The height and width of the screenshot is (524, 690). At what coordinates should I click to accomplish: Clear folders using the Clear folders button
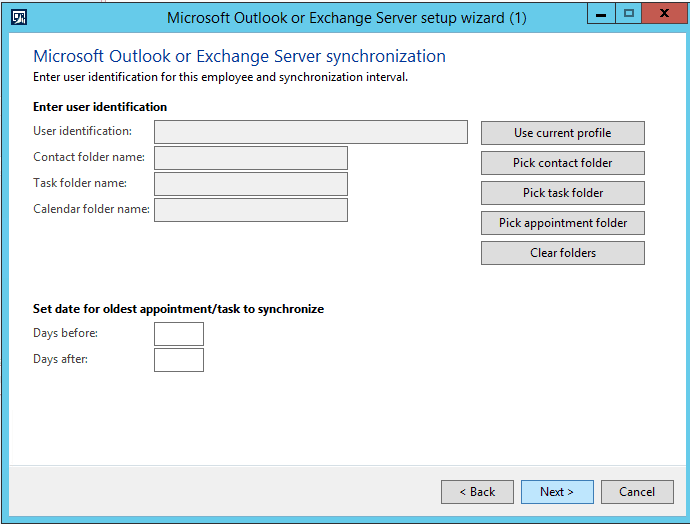click(562, 253)
